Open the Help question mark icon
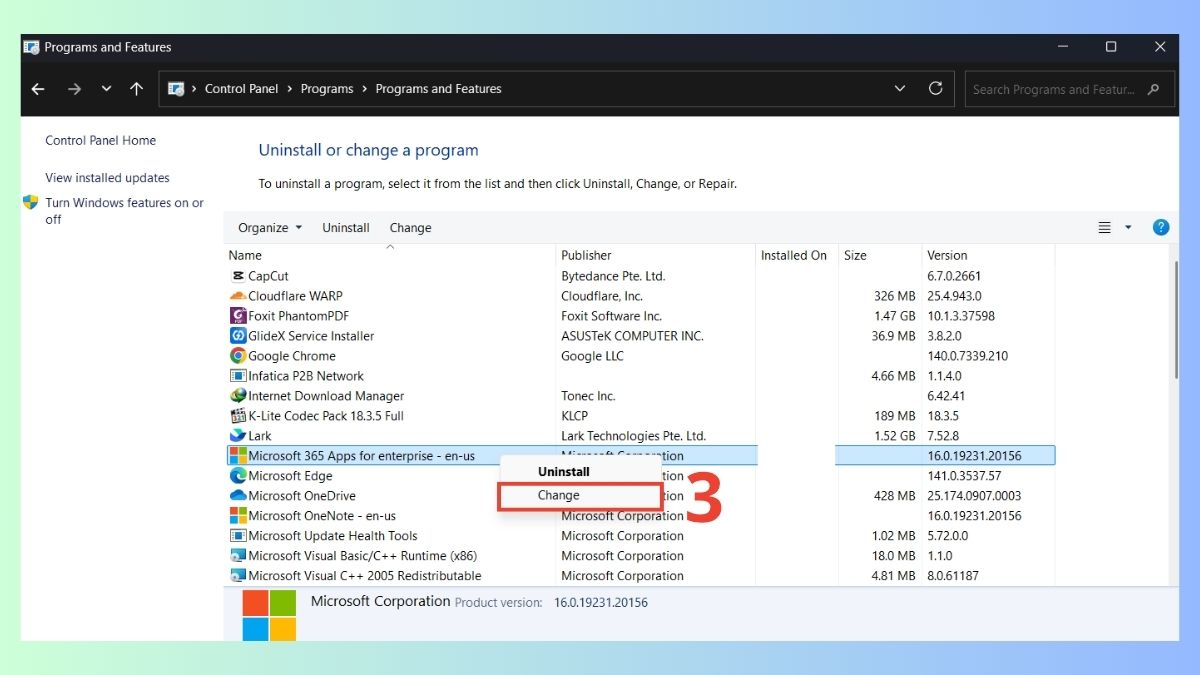The image size is (1200, 675). [1160, 227]
